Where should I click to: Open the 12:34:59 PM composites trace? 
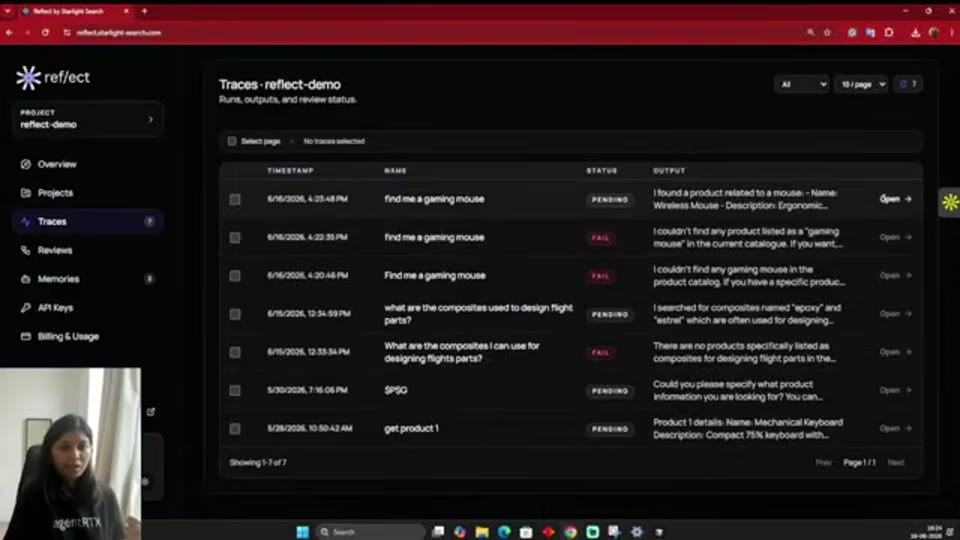click(x=896, y=314)
